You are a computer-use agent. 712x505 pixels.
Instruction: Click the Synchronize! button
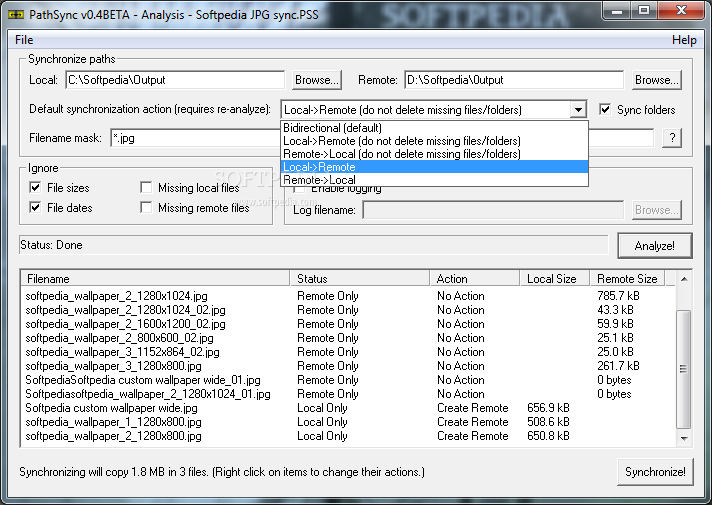[655, 472]
